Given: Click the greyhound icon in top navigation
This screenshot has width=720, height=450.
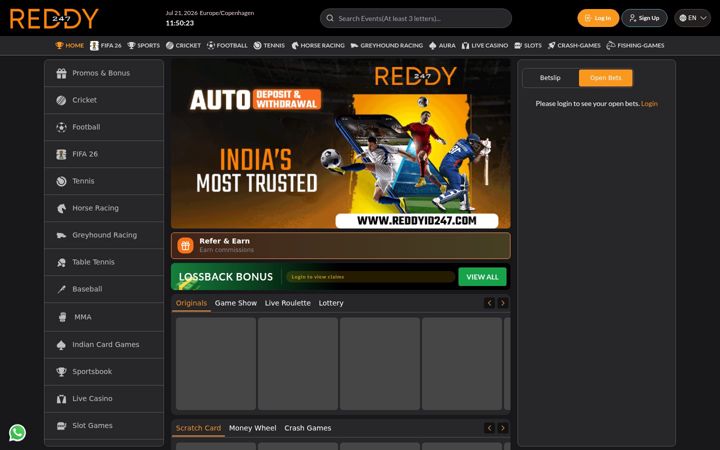Looking at the screenshot, I should tap(354, 45).
